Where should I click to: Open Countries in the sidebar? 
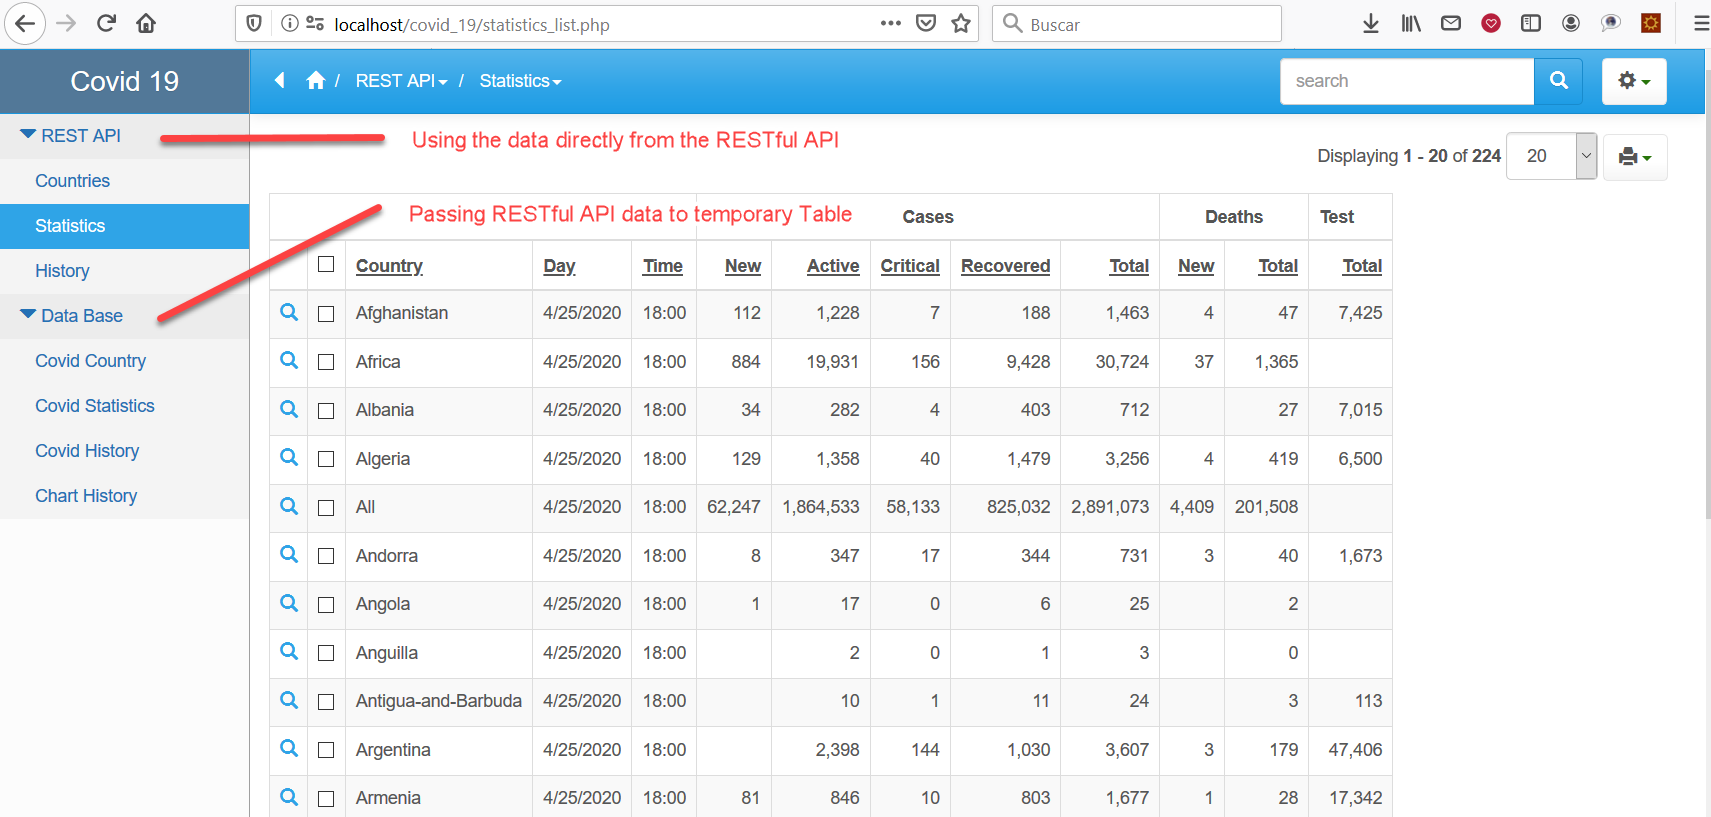point(72,181)
